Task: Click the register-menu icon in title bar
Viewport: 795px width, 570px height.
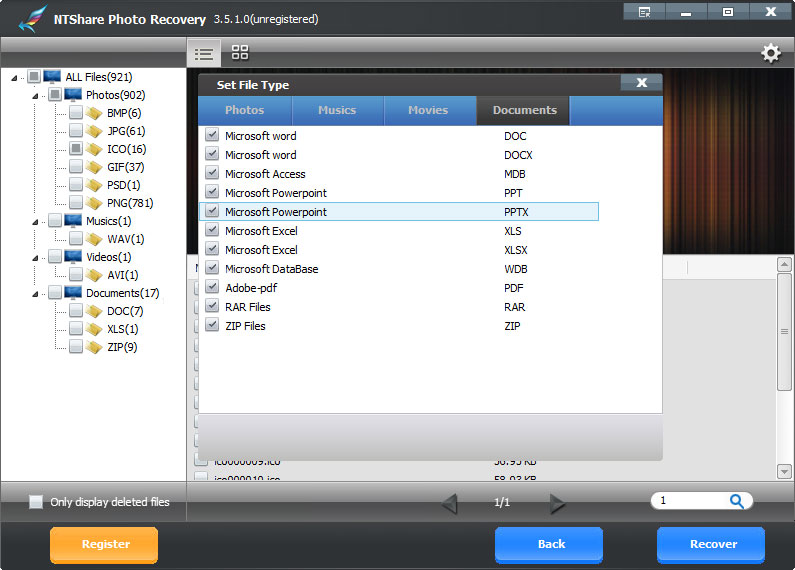Action: click(x=644, y=12)
